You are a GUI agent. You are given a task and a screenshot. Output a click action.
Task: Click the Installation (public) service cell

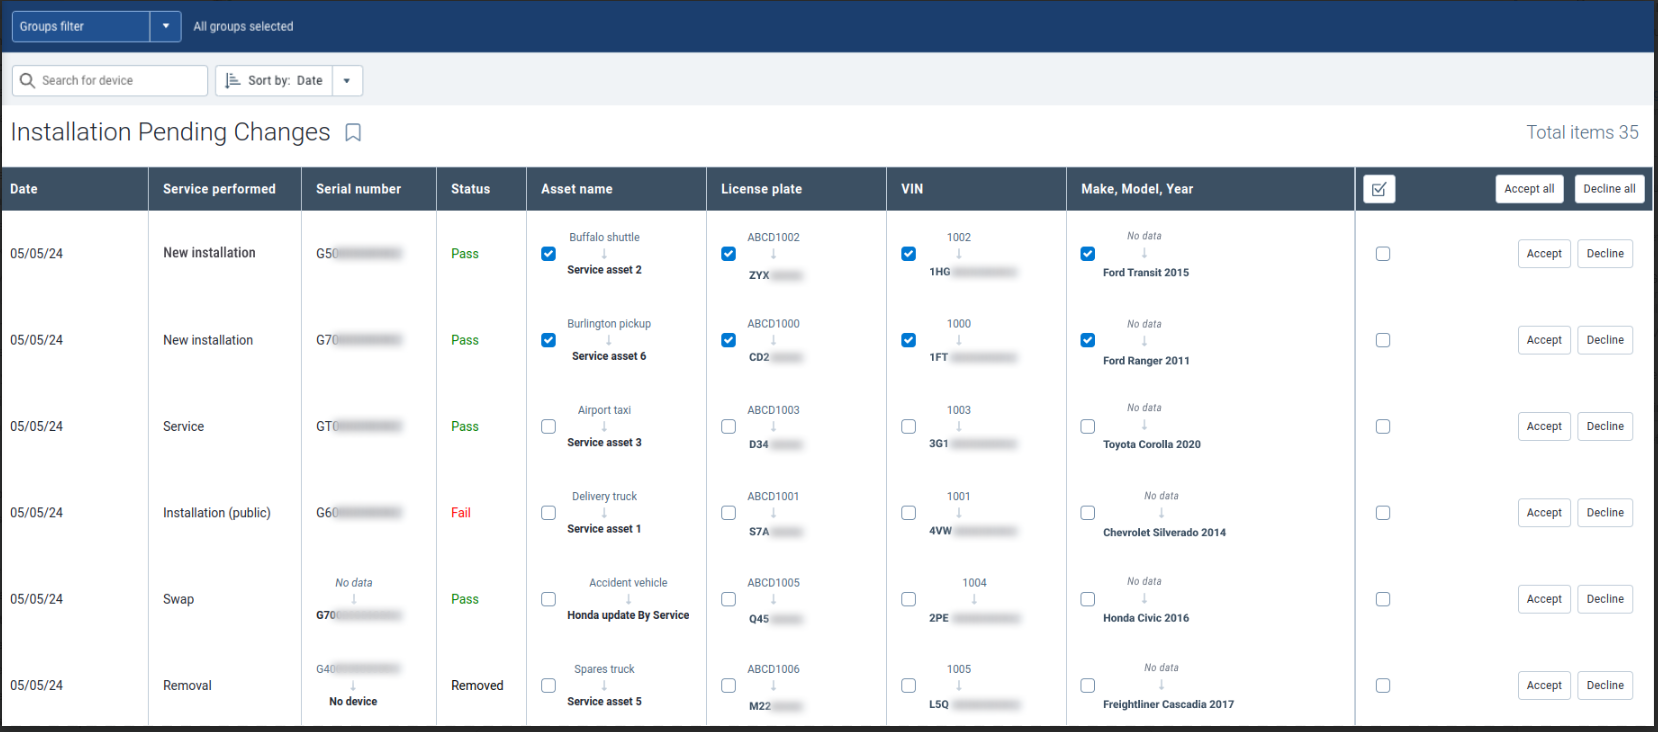tap(217, 513)
